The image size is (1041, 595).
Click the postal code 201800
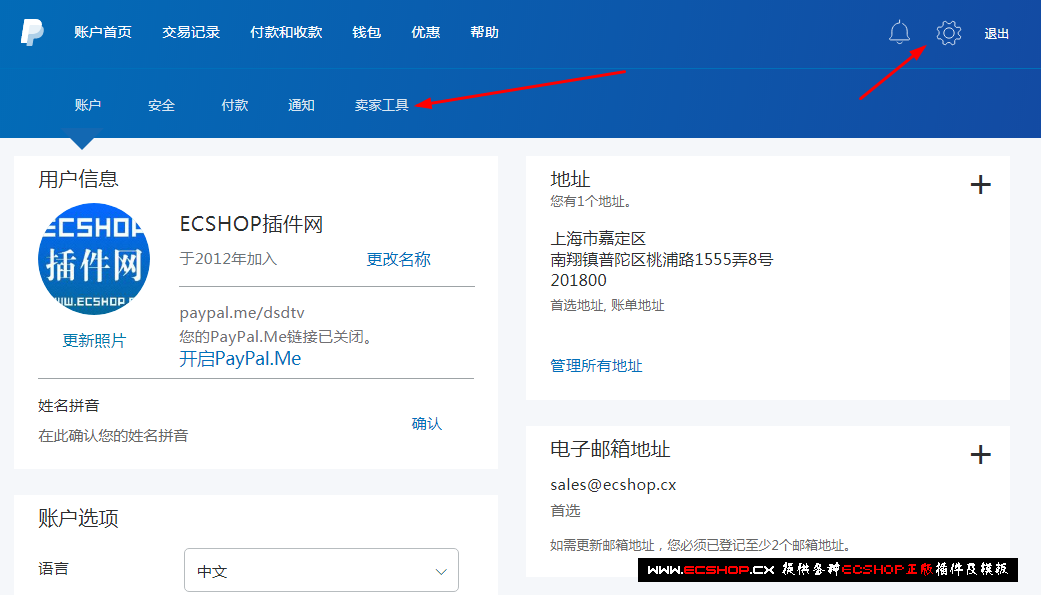[578, 280]
